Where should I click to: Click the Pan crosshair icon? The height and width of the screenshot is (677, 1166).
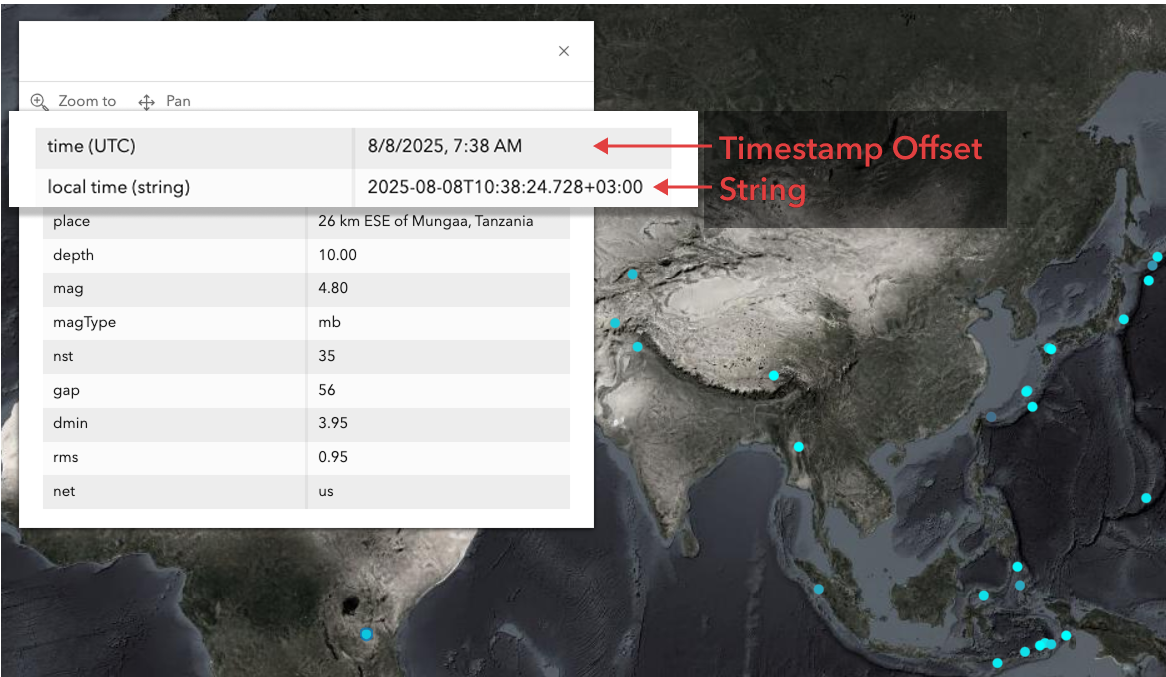point(146,100)
